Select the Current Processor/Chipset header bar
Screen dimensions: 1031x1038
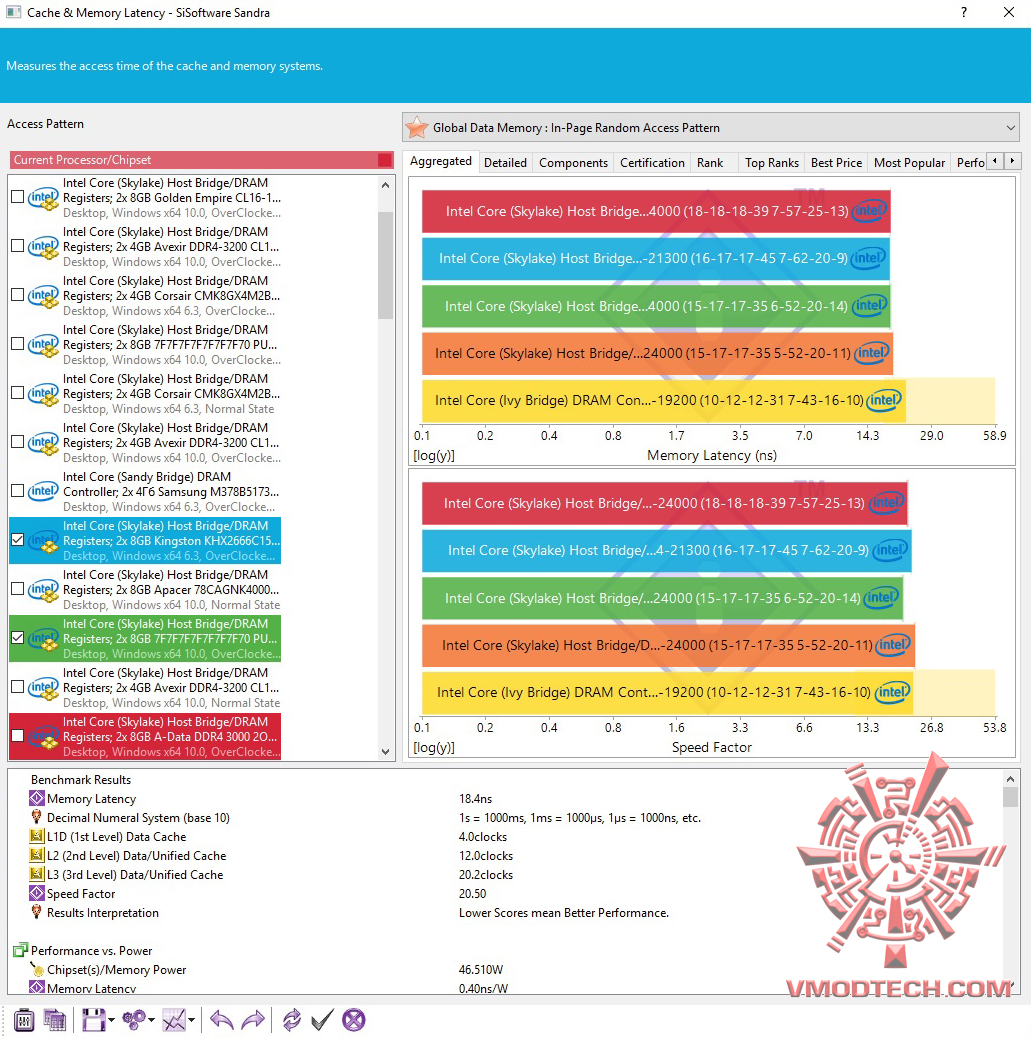pyautogui.click(x=201, y=160)
